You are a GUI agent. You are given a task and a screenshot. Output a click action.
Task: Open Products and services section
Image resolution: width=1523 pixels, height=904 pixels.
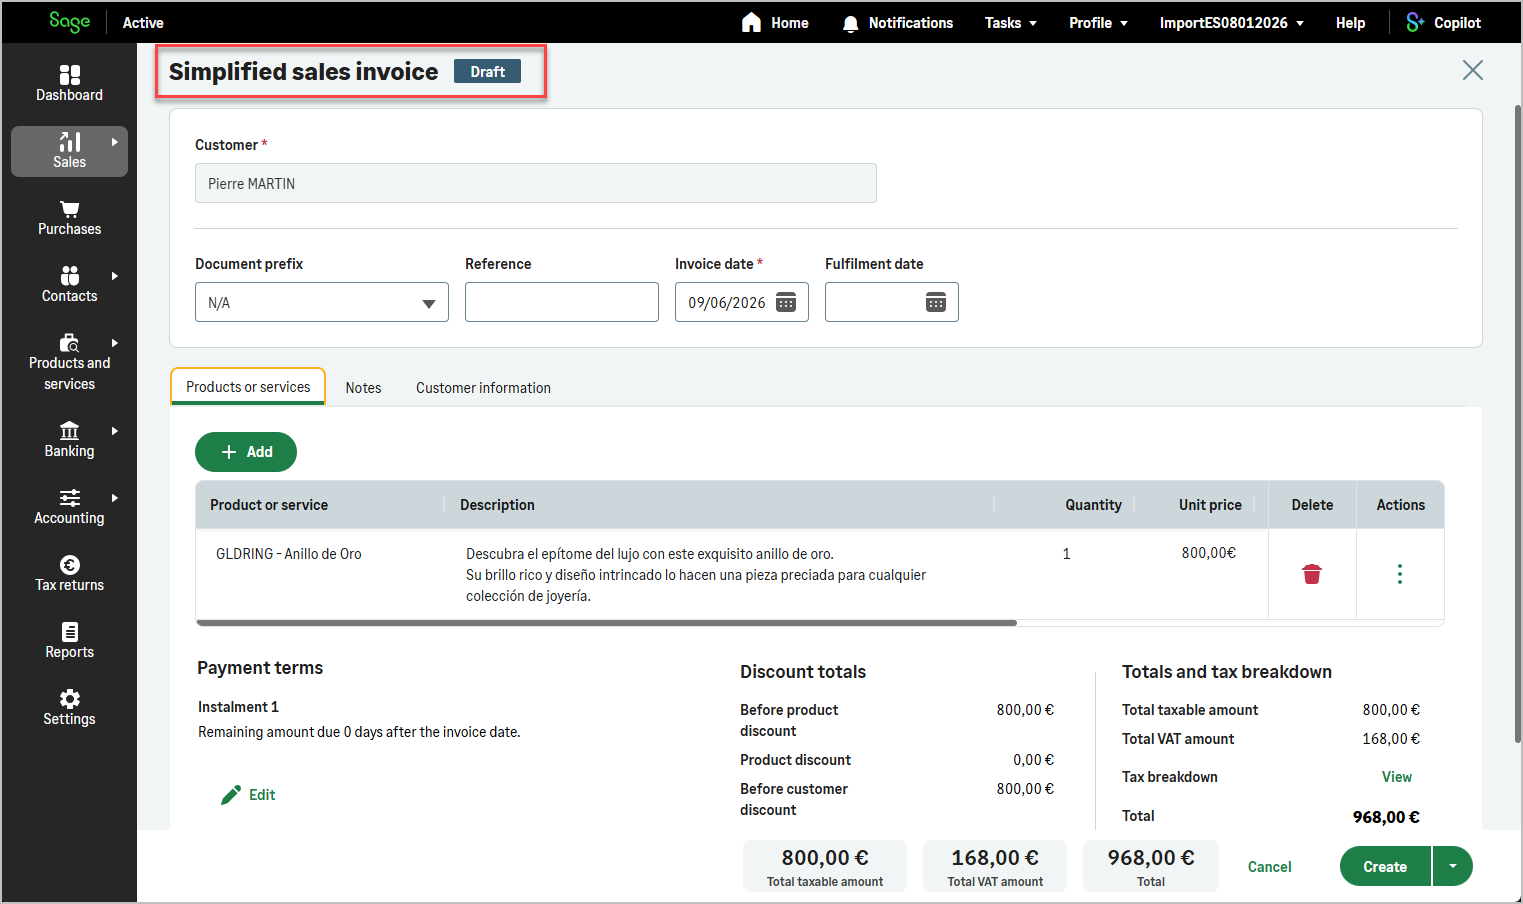(x=69, y=362)
